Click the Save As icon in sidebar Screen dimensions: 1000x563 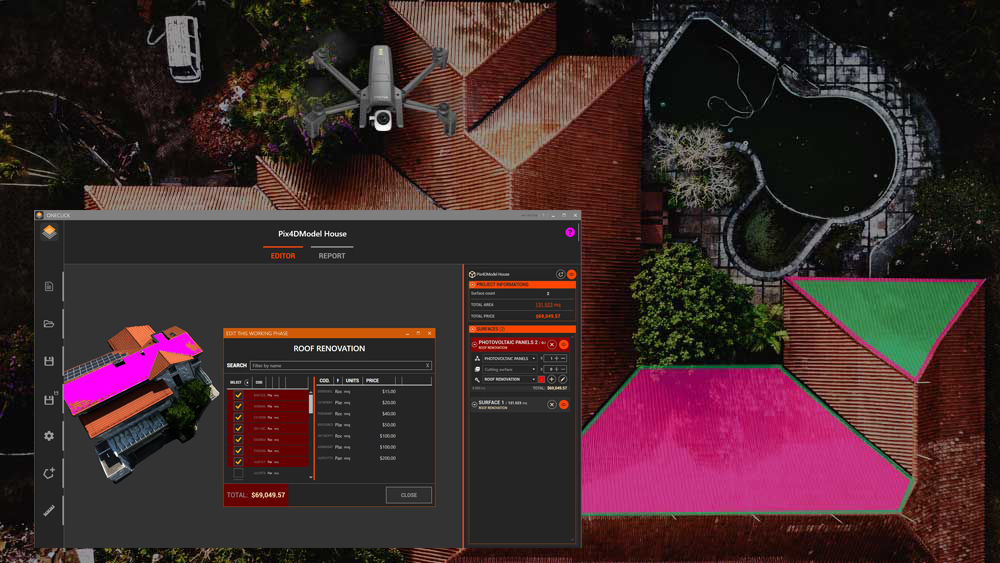coord(50,399)
